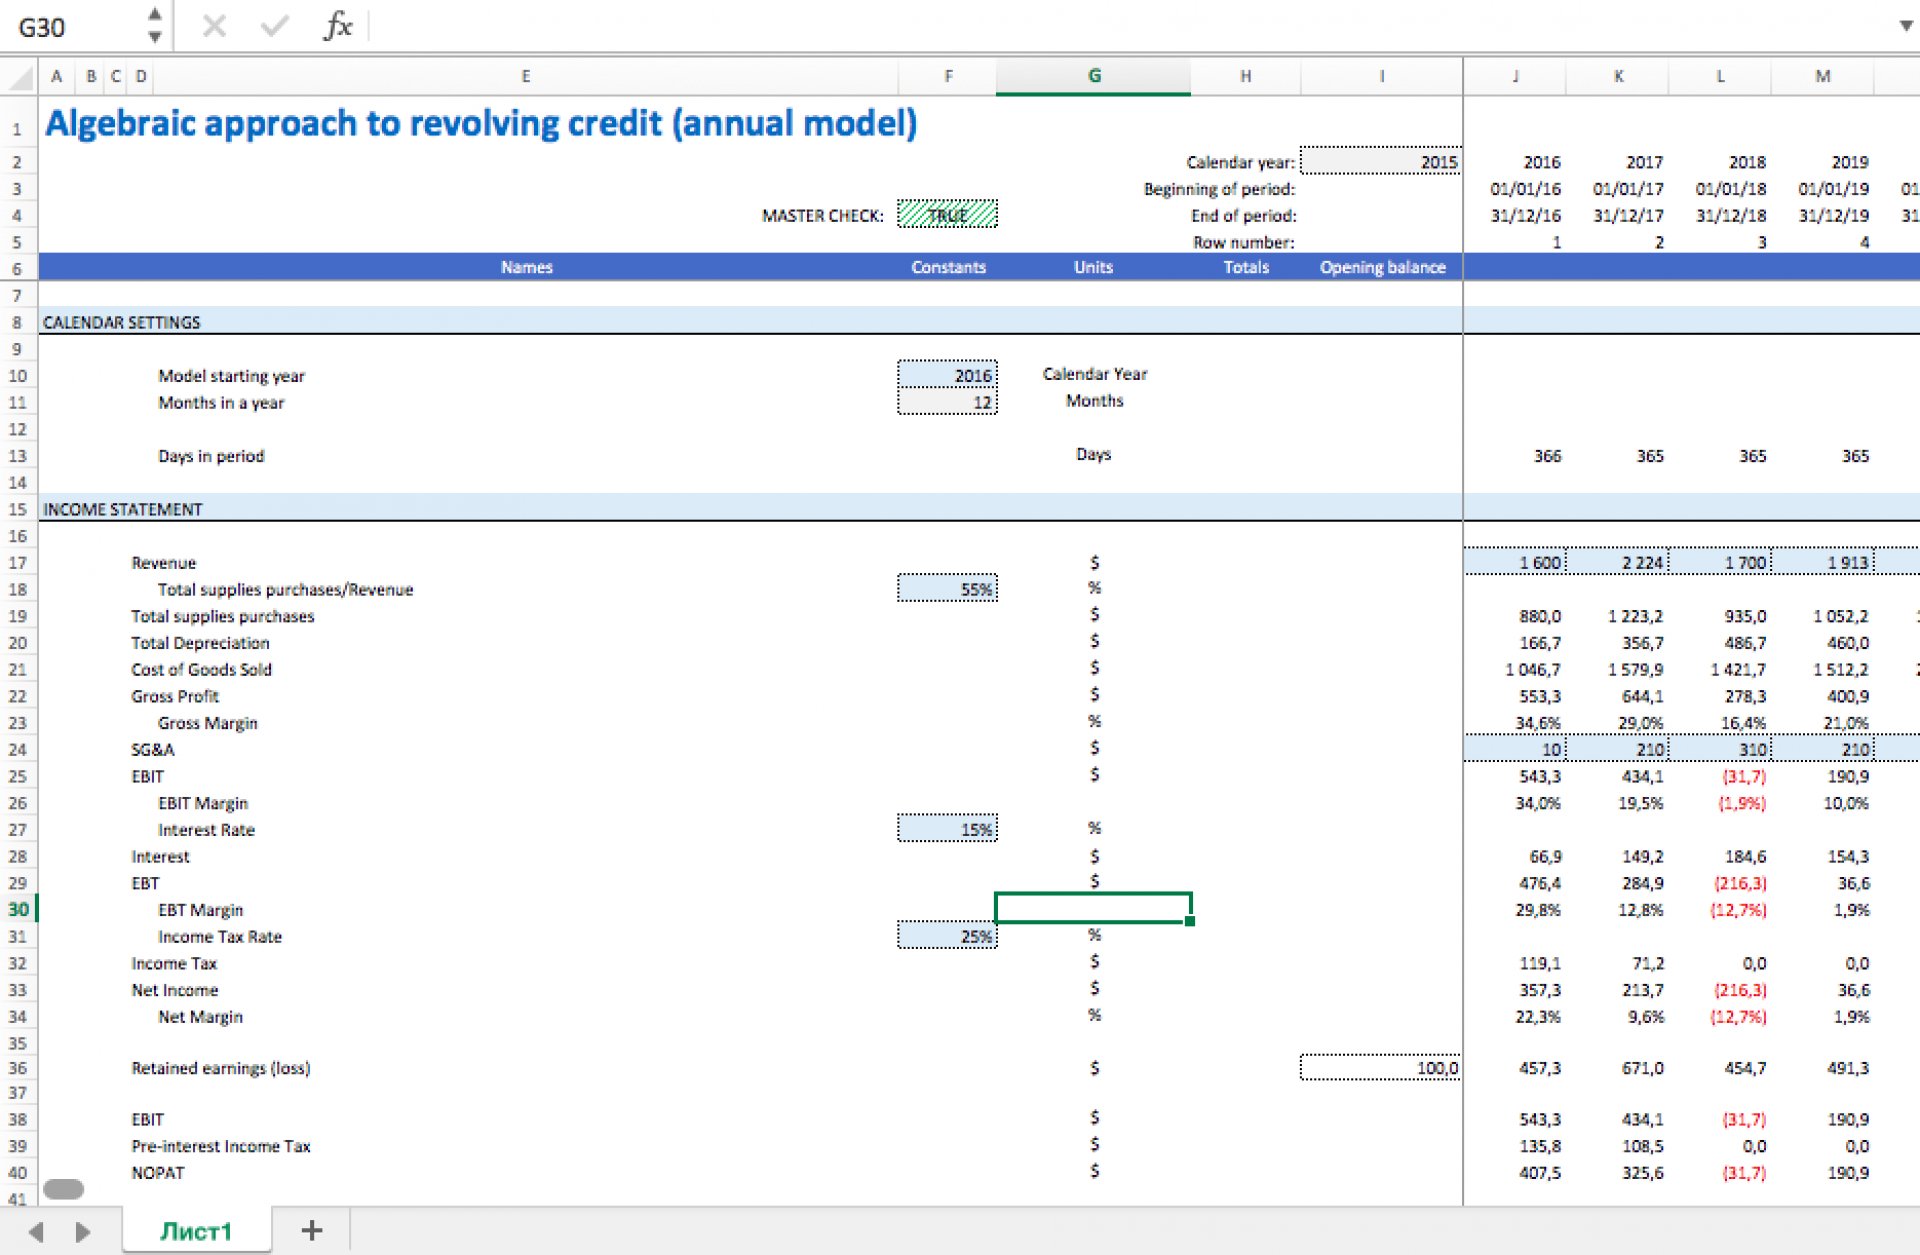Expand the formula bar arrow
1920x1255 pixels.
[x=1906, y=26]
